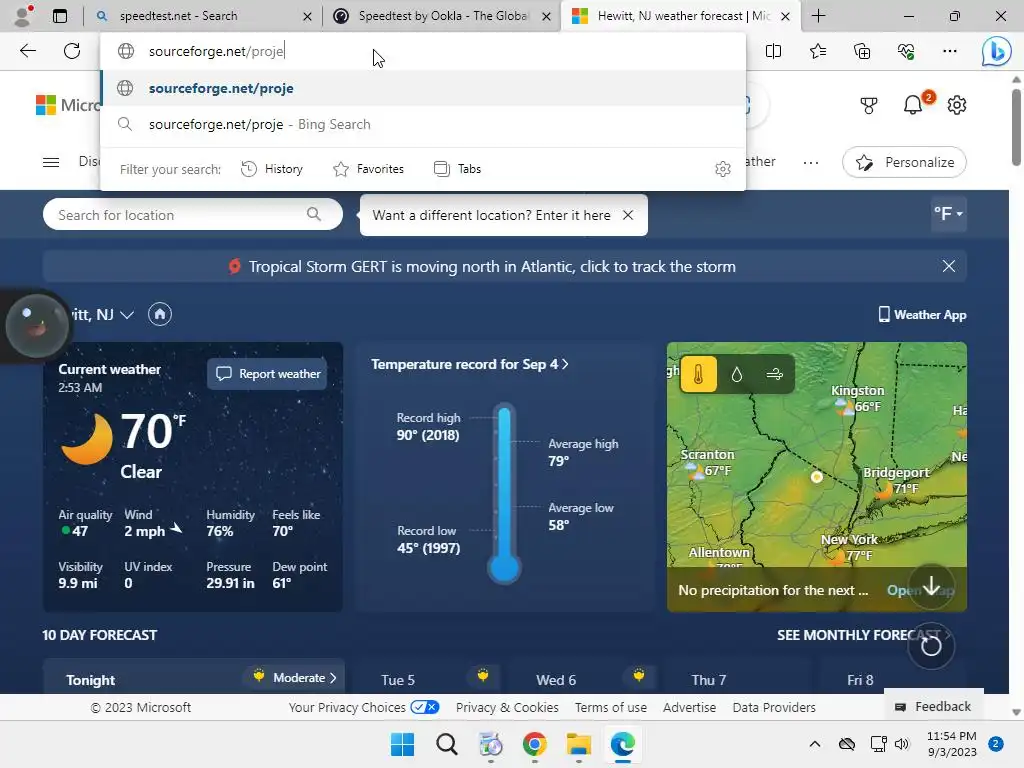Open the taskbar clock showing 11:54 PM

tap(952, 744)
